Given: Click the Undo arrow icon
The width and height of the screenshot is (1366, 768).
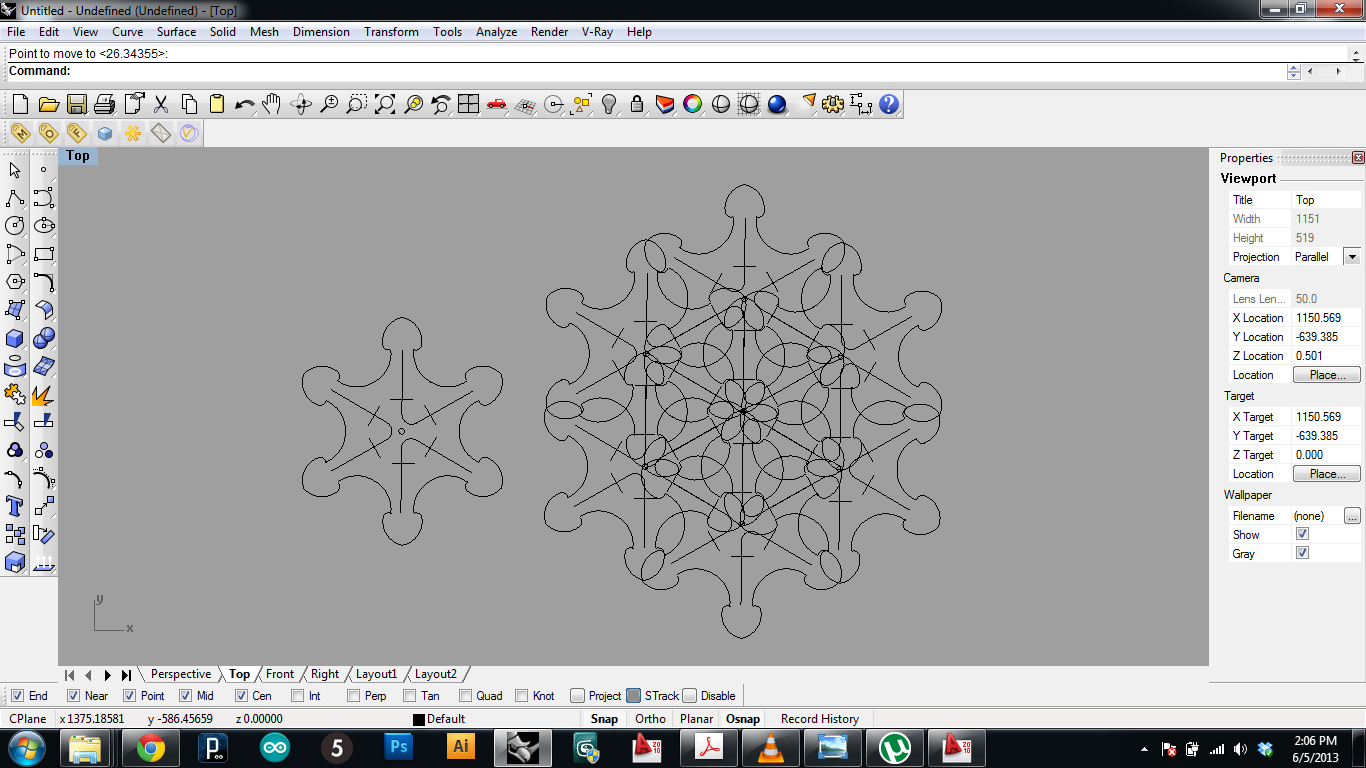Looking at the screenshot, I should click(244, 104).
